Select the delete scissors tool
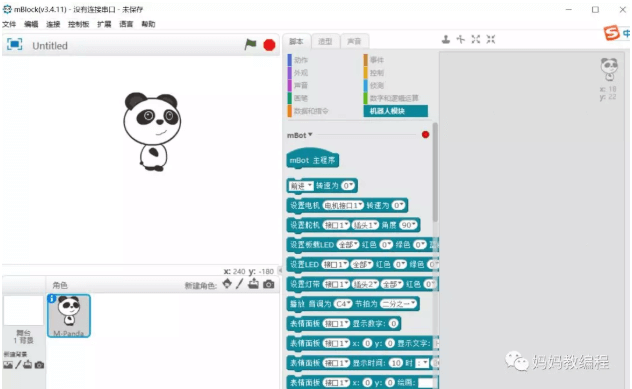This screenshot has width=632, height=389. [x=461, y=39]
